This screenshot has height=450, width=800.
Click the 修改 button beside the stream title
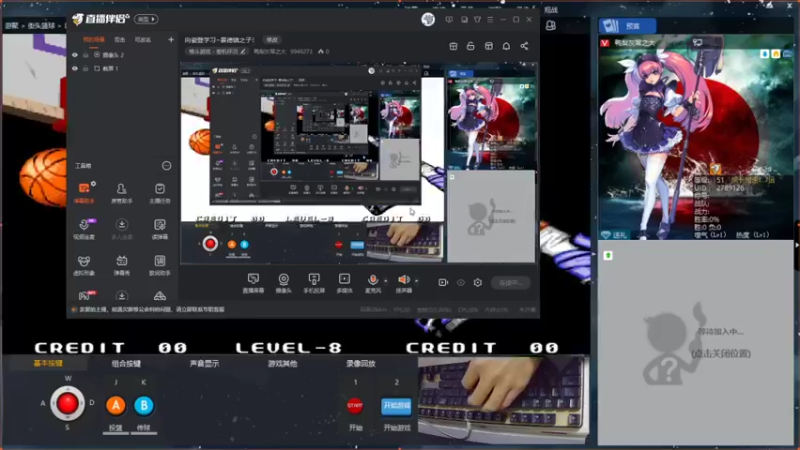pyautogui.click(x=272, y=40)
